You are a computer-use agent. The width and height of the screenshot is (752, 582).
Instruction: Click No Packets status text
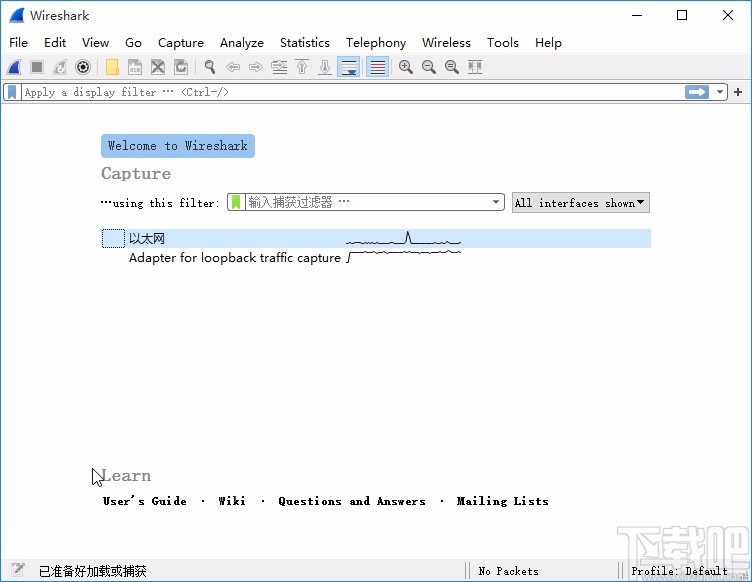coord(508,571)
